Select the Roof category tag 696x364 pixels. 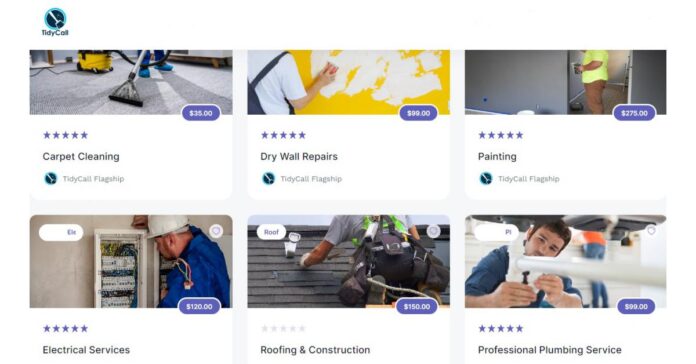coord(271,232)
